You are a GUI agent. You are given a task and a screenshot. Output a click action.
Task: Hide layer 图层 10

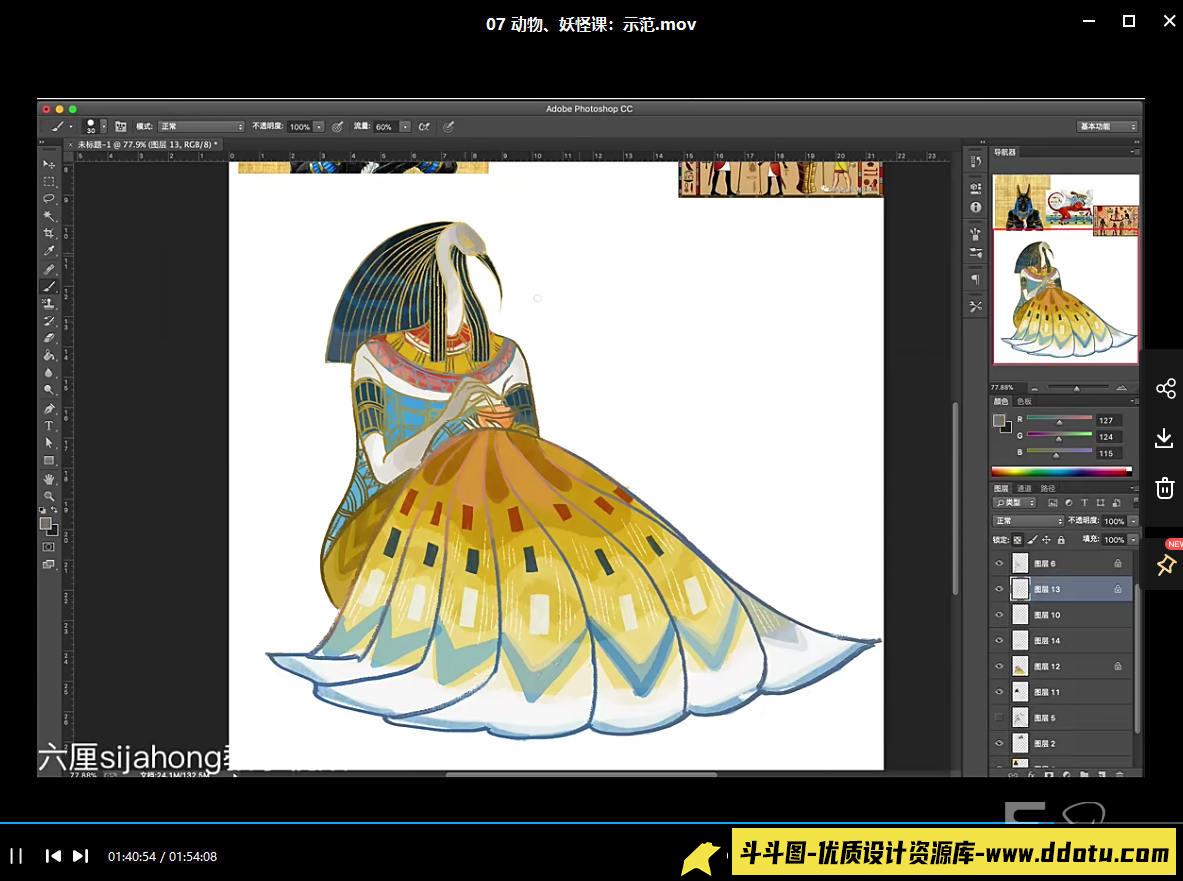[x=999, y=615]
